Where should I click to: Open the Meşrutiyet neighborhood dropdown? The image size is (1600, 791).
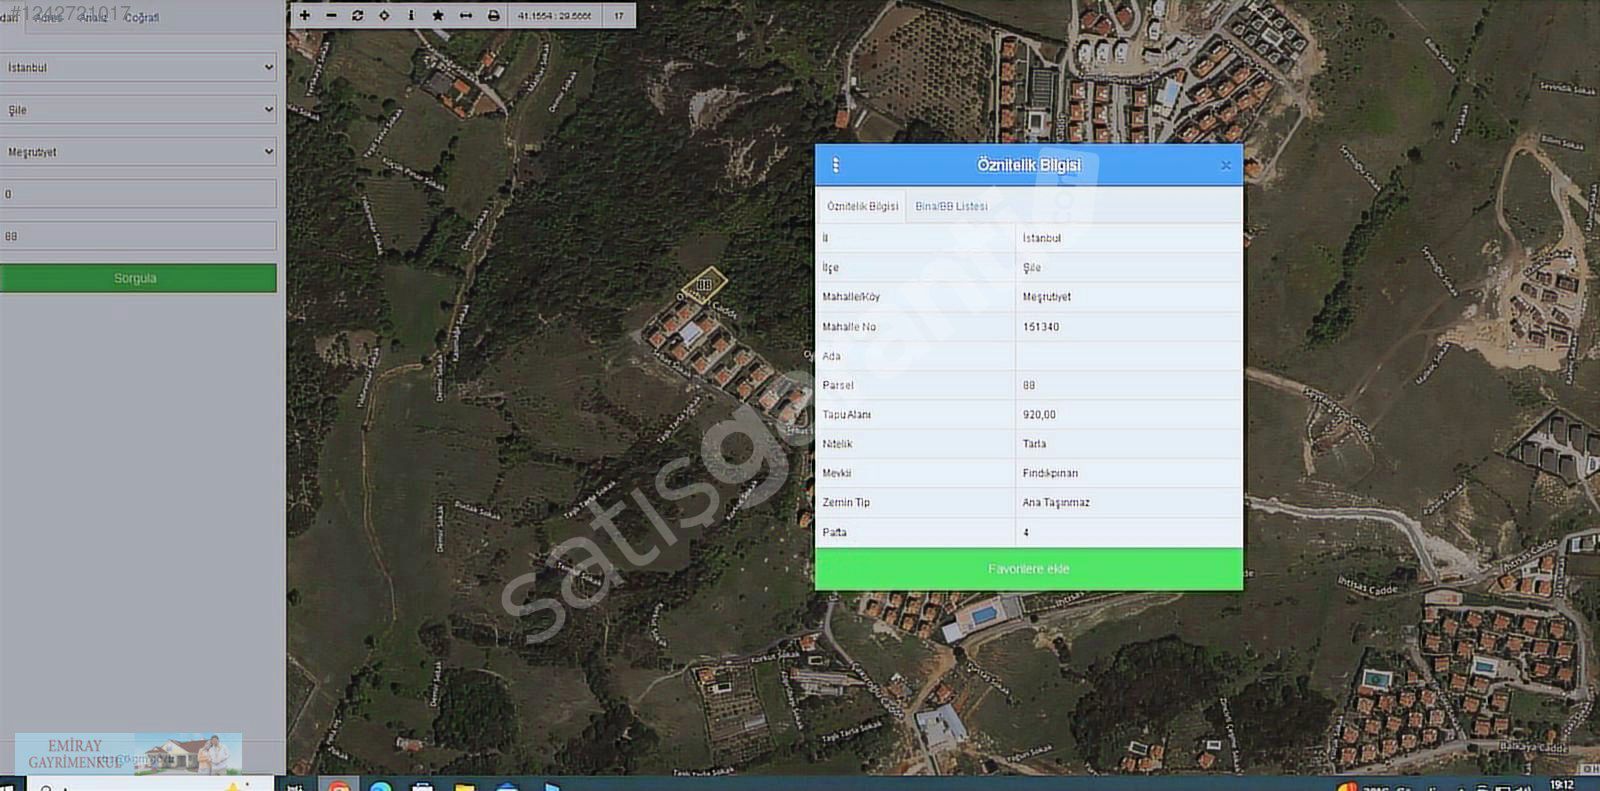[138, 152]
